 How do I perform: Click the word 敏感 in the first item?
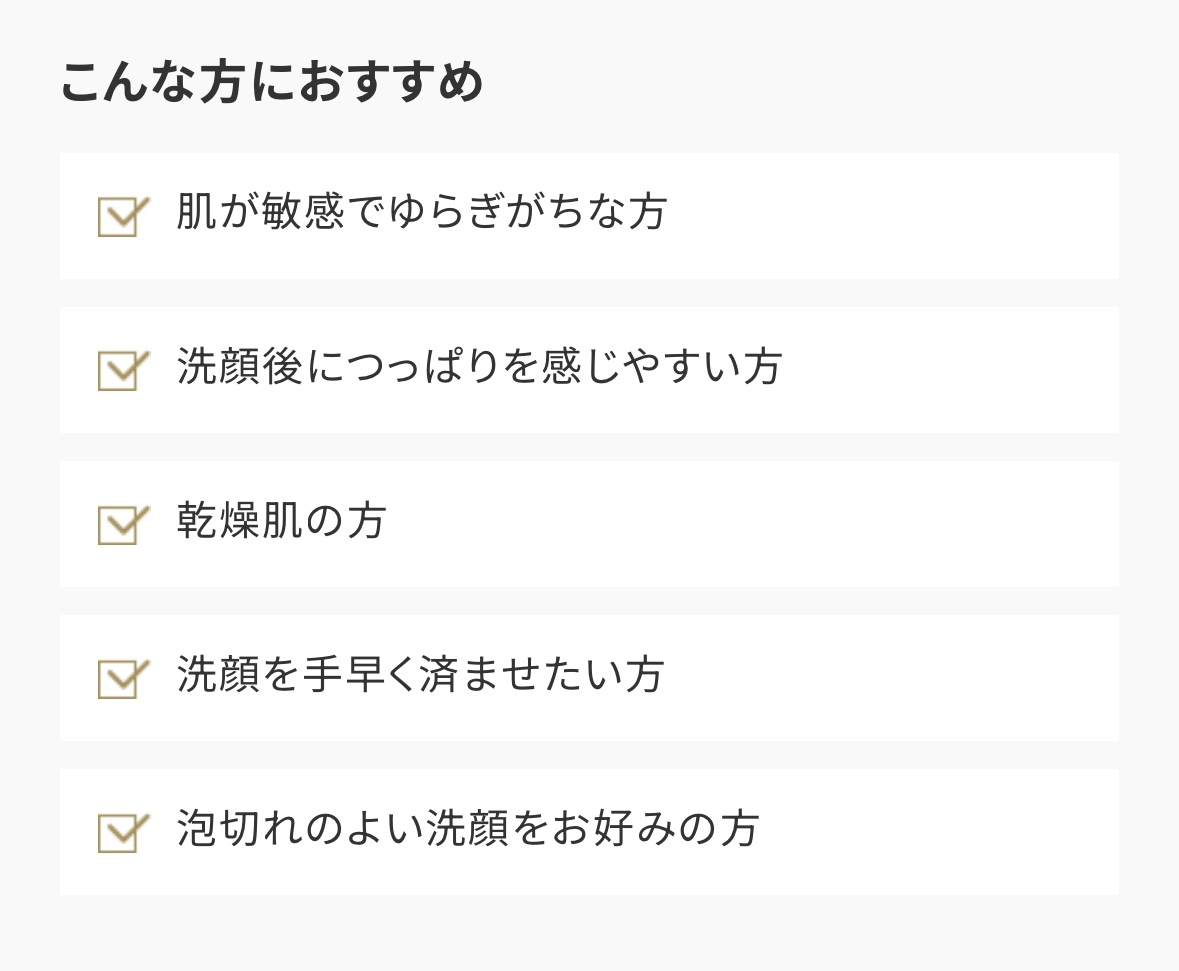pyautogui.click(x=303, y=212)
